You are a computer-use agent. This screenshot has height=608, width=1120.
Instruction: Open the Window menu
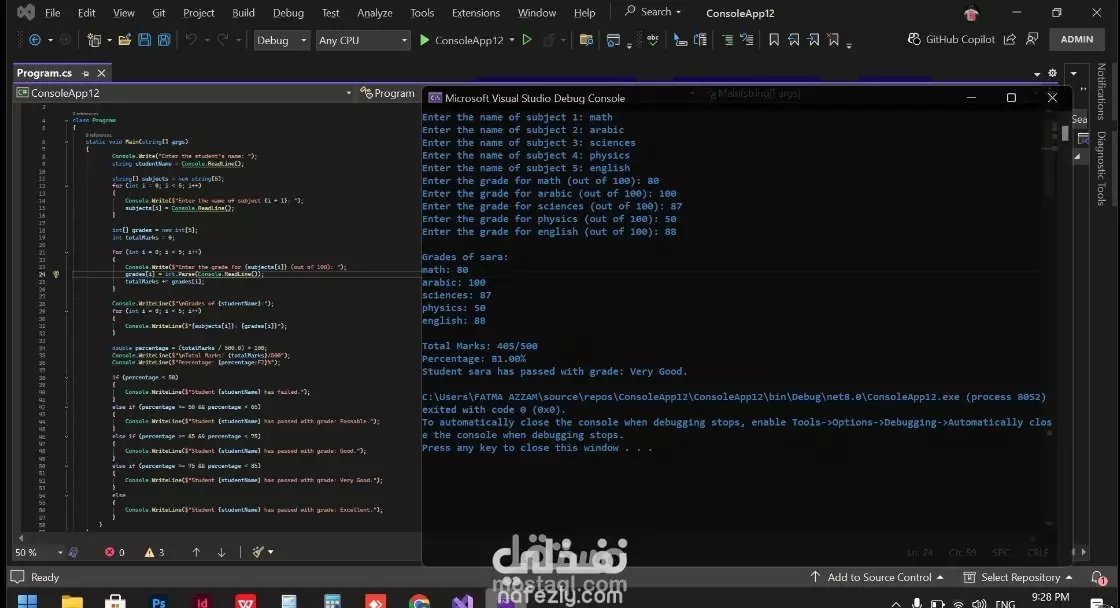536,13
